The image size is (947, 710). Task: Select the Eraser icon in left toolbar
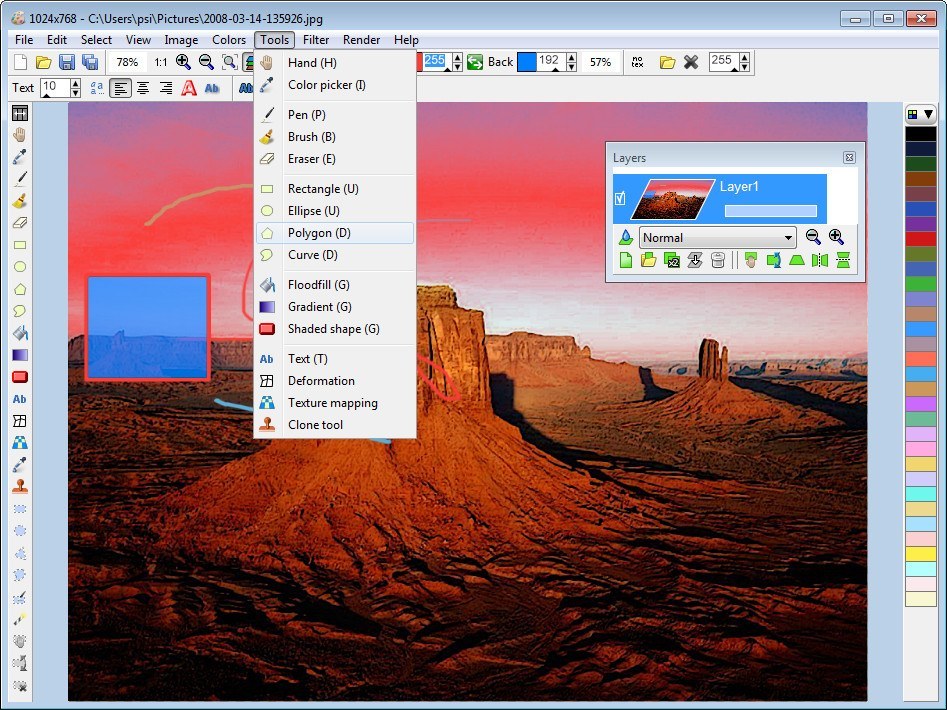coord(19,223)
